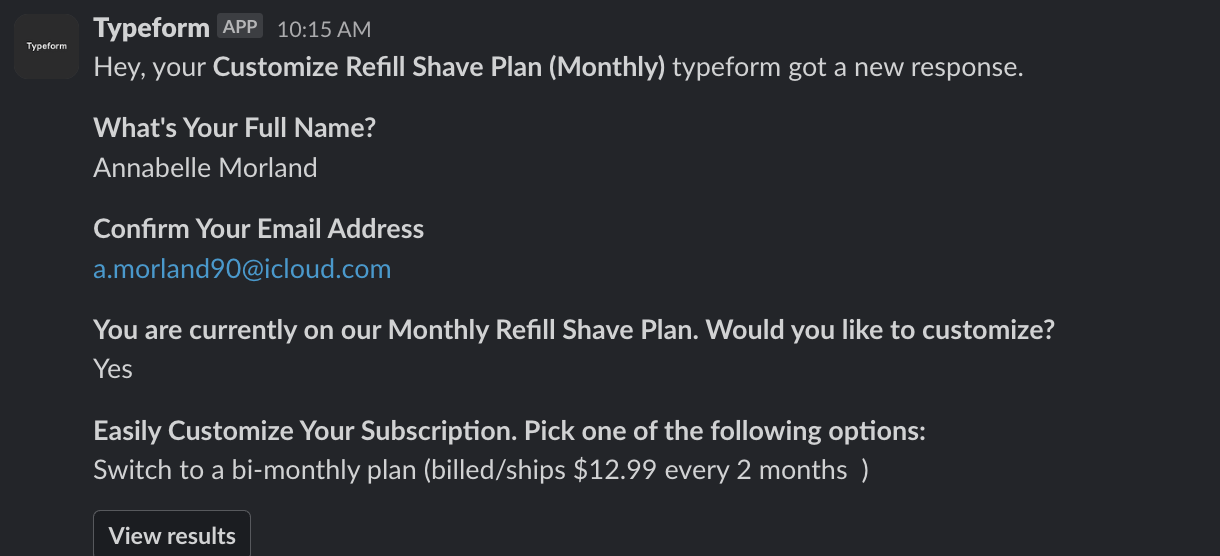The width and height of the screenshot is (1220, 556).
Task: Click the APP badge beside Typeform
Action: [x=240, y=28]
